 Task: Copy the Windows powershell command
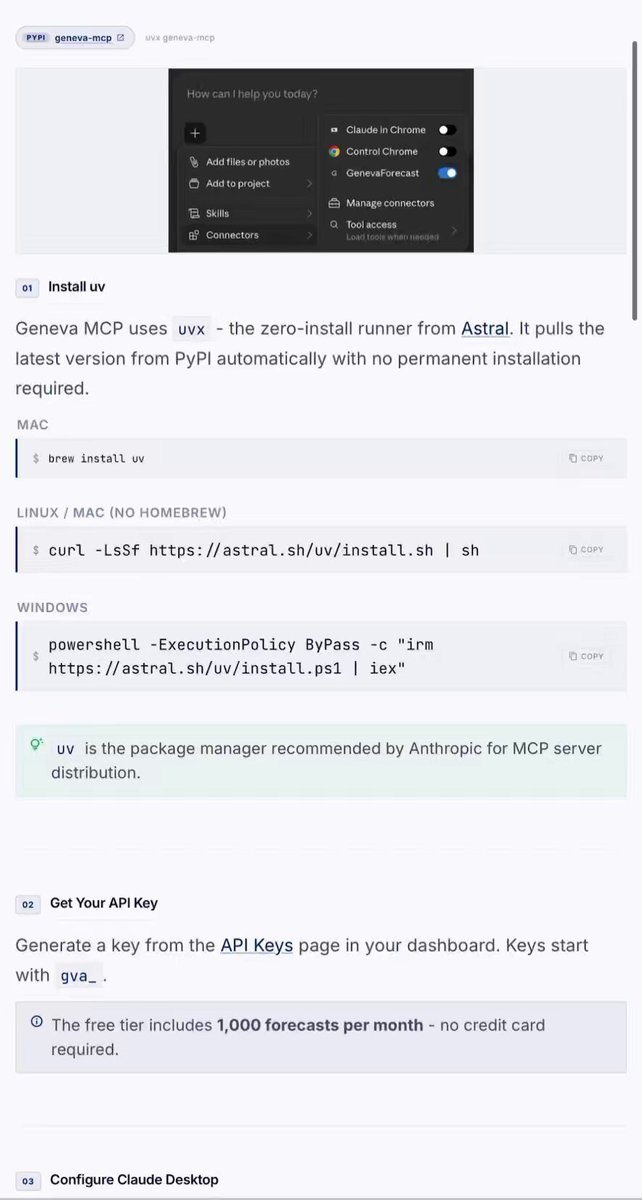[586, 656]
